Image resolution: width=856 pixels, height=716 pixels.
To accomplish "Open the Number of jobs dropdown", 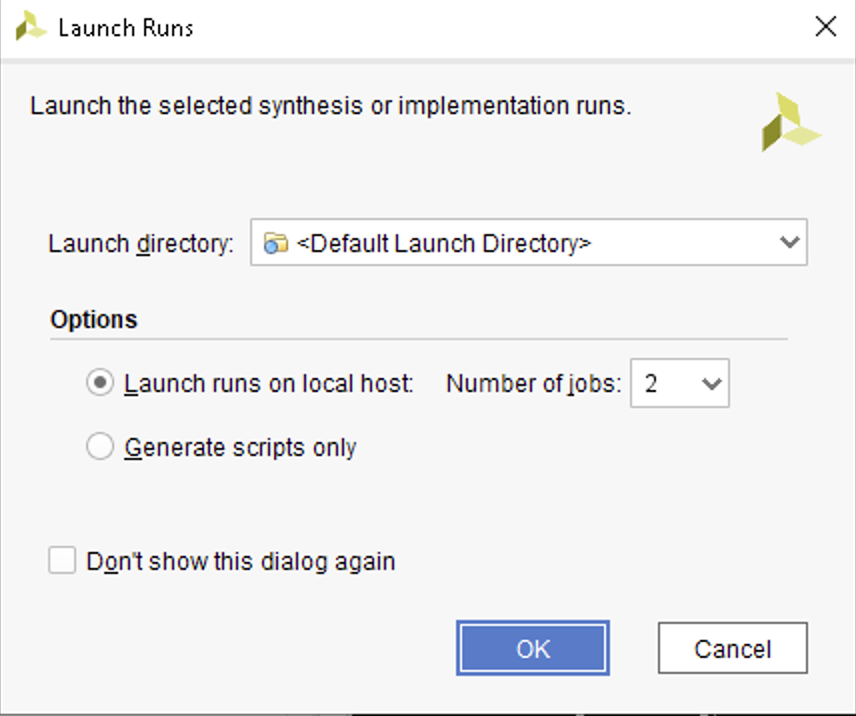I will pyautogui.click(x=680, y=383).
